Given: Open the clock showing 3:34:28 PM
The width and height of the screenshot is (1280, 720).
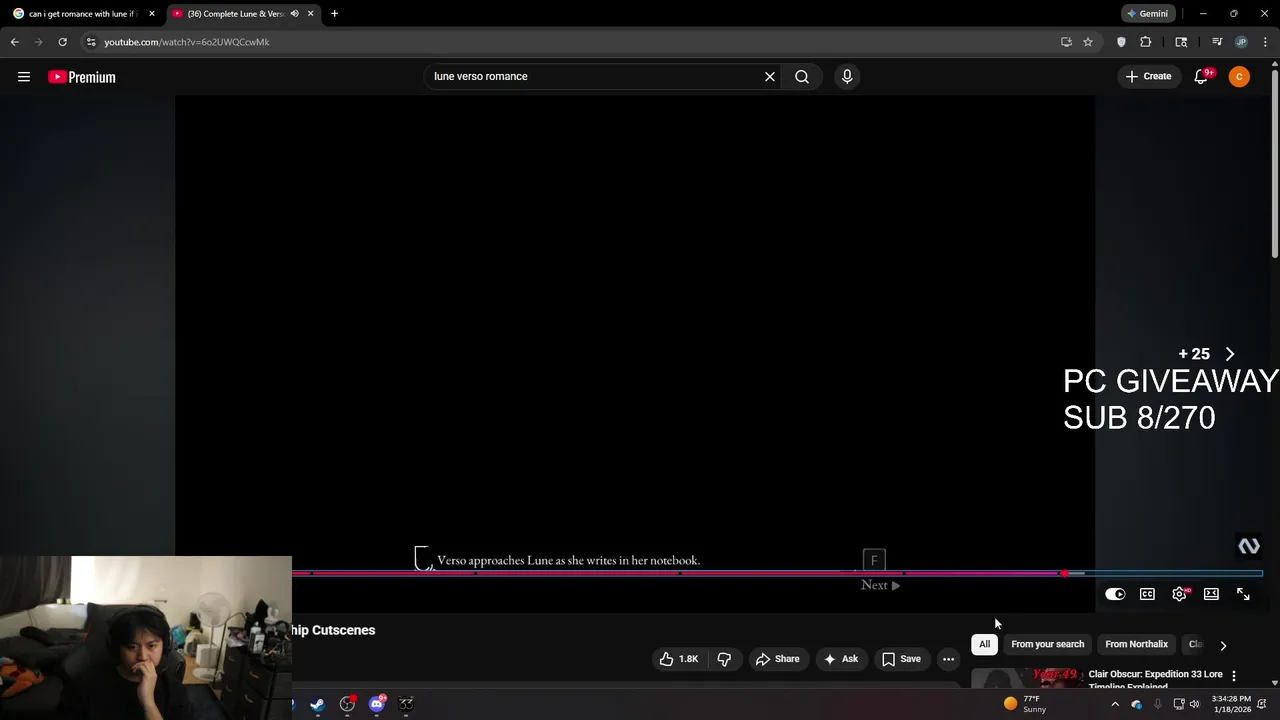Looking at the screenshot, I should (x=1231, y=704).
